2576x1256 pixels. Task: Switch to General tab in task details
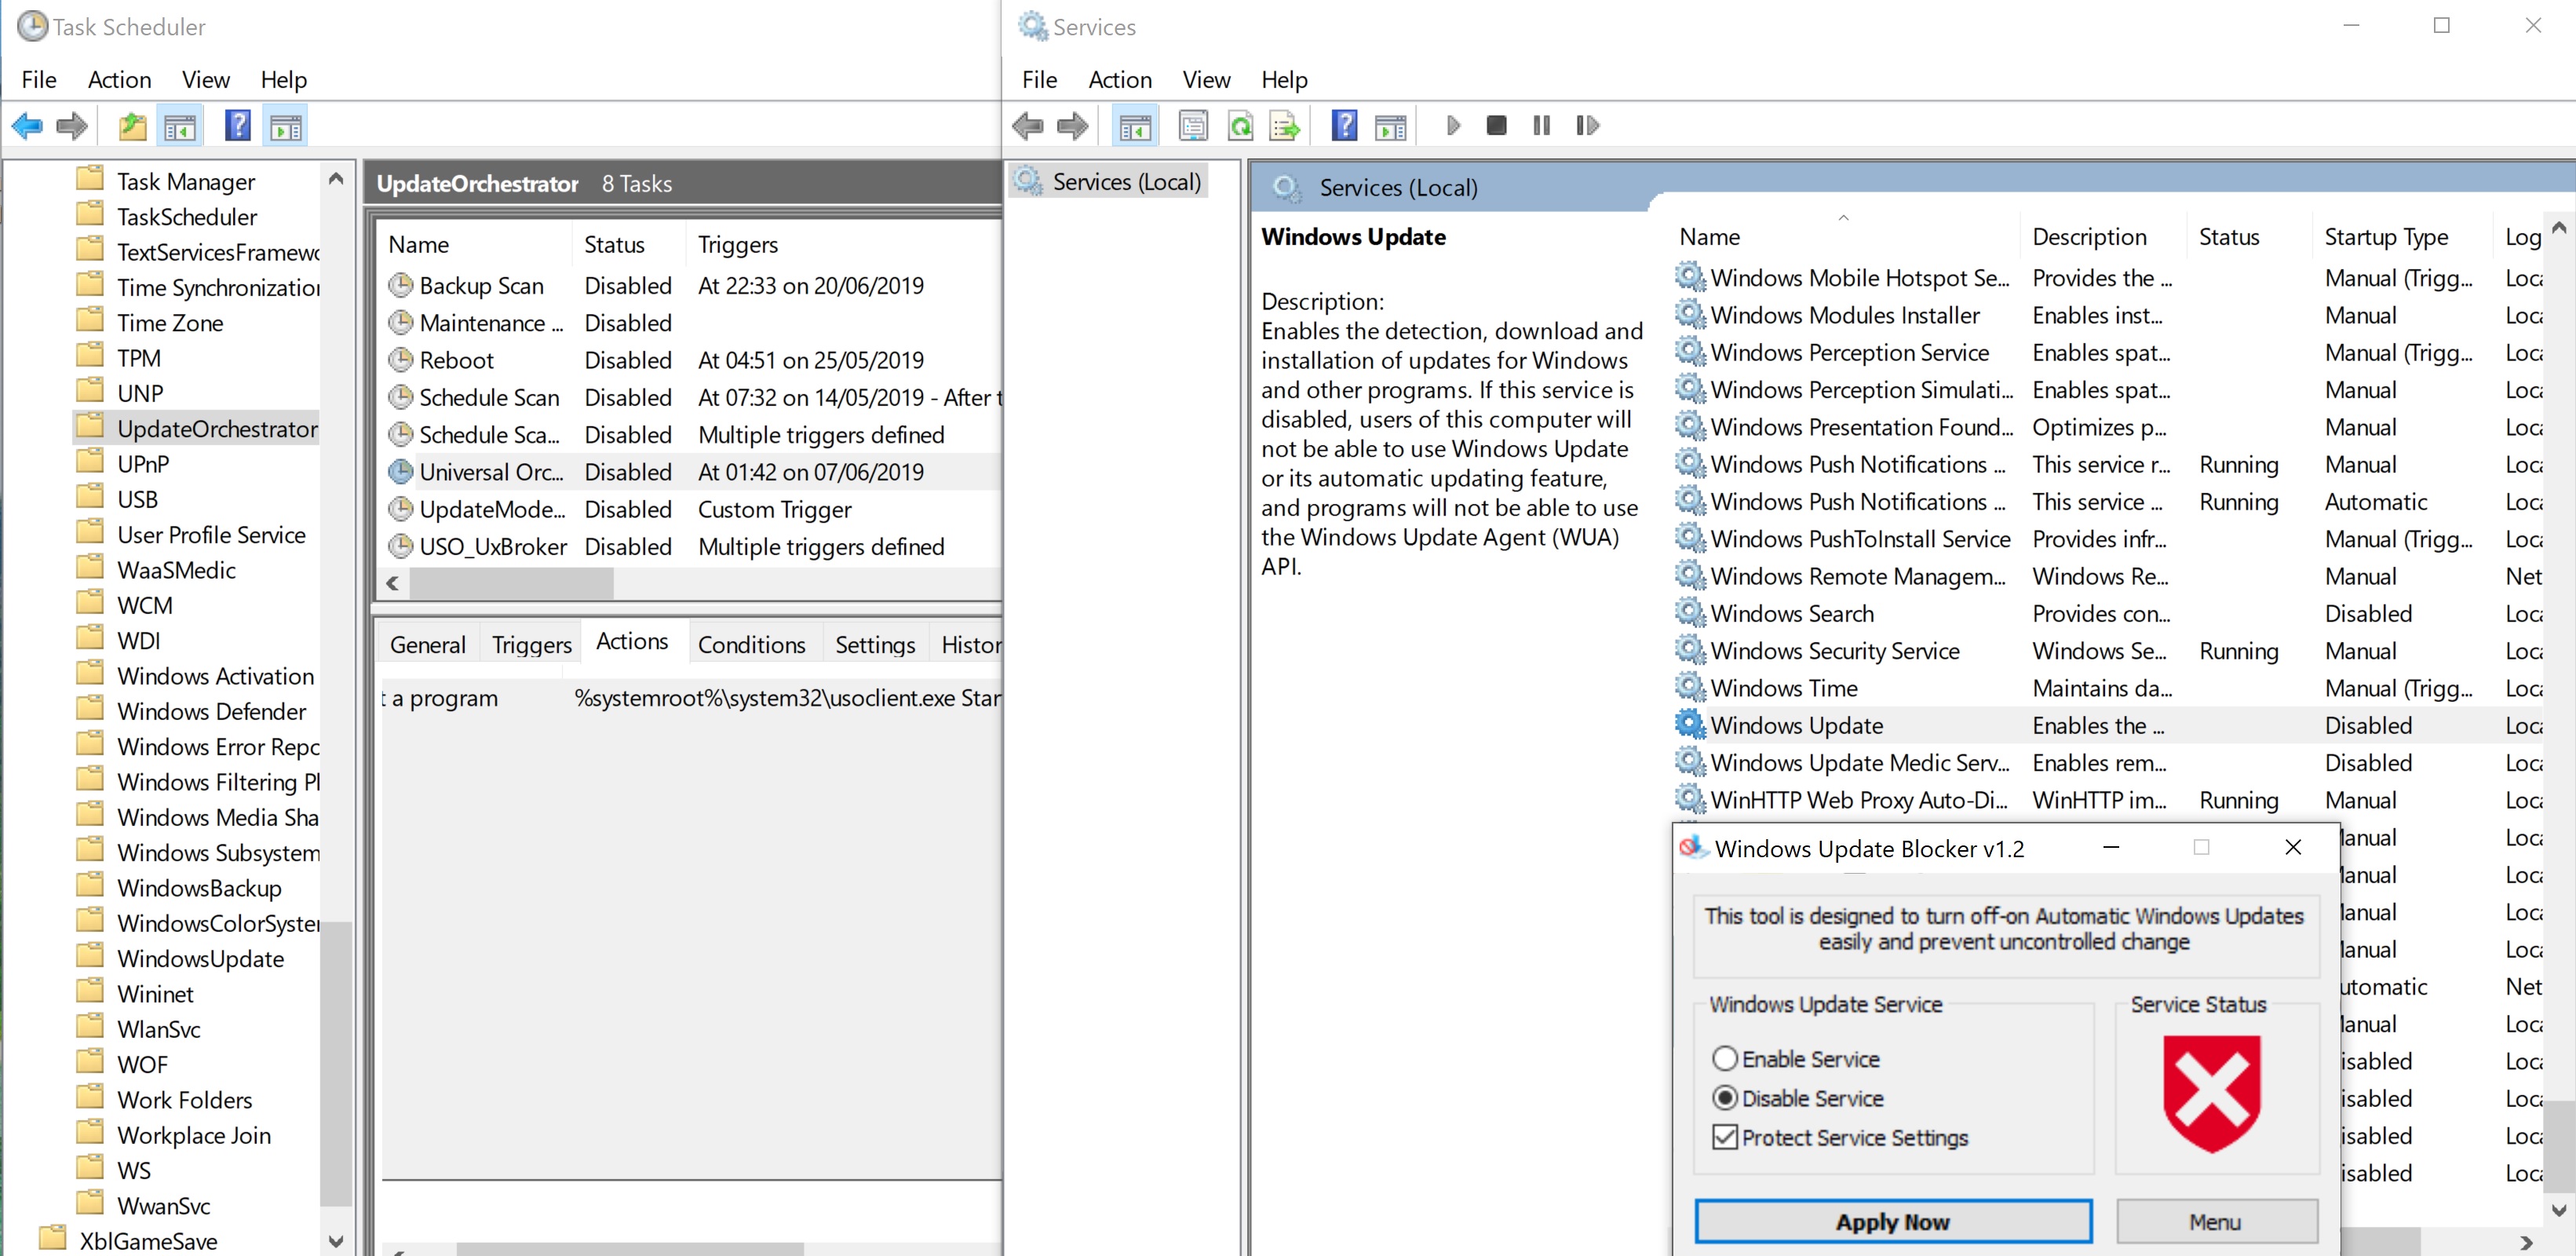[x=427, y=644]
